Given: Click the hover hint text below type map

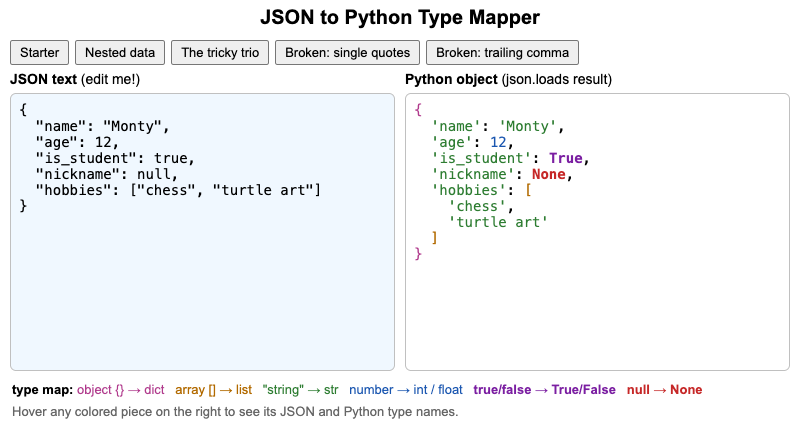Looking at the screenshot, I should click(235, 412).
